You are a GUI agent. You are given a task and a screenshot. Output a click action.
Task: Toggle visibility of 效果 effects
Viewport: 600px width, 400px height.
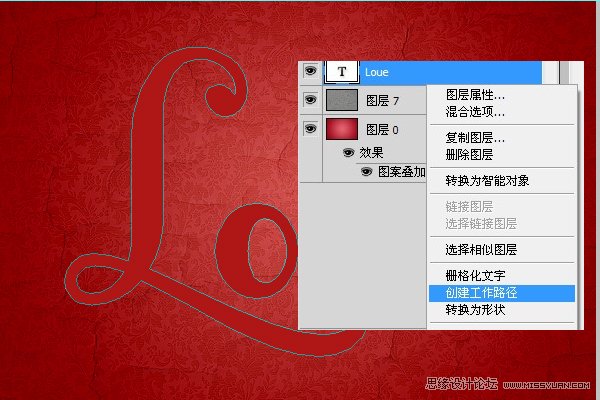(x=348, y=153)
